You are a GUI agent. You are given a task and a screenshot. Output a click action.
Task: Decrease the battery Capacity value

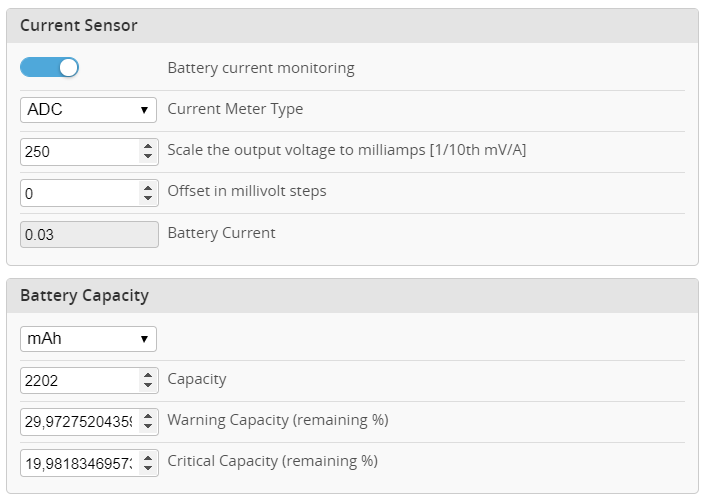[148, 385]
